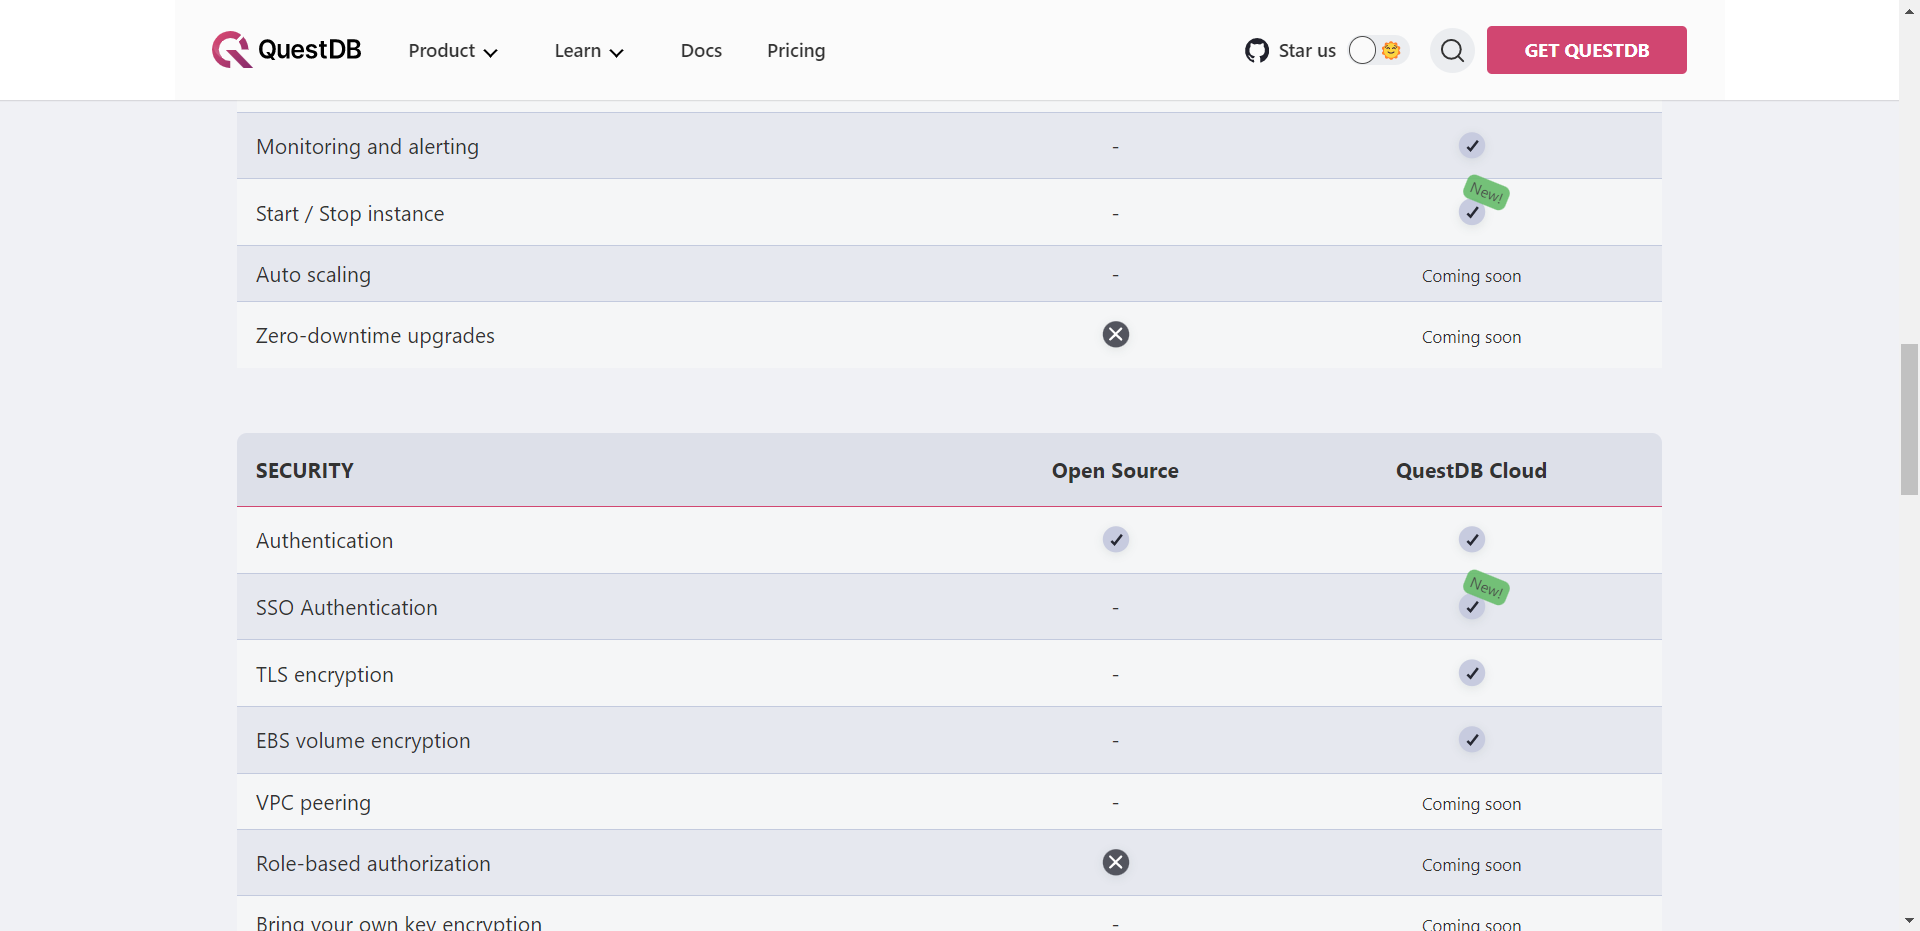1920x931 pixels.
Task: Click the QuestDB logo icon
Action: click(230, 50)
